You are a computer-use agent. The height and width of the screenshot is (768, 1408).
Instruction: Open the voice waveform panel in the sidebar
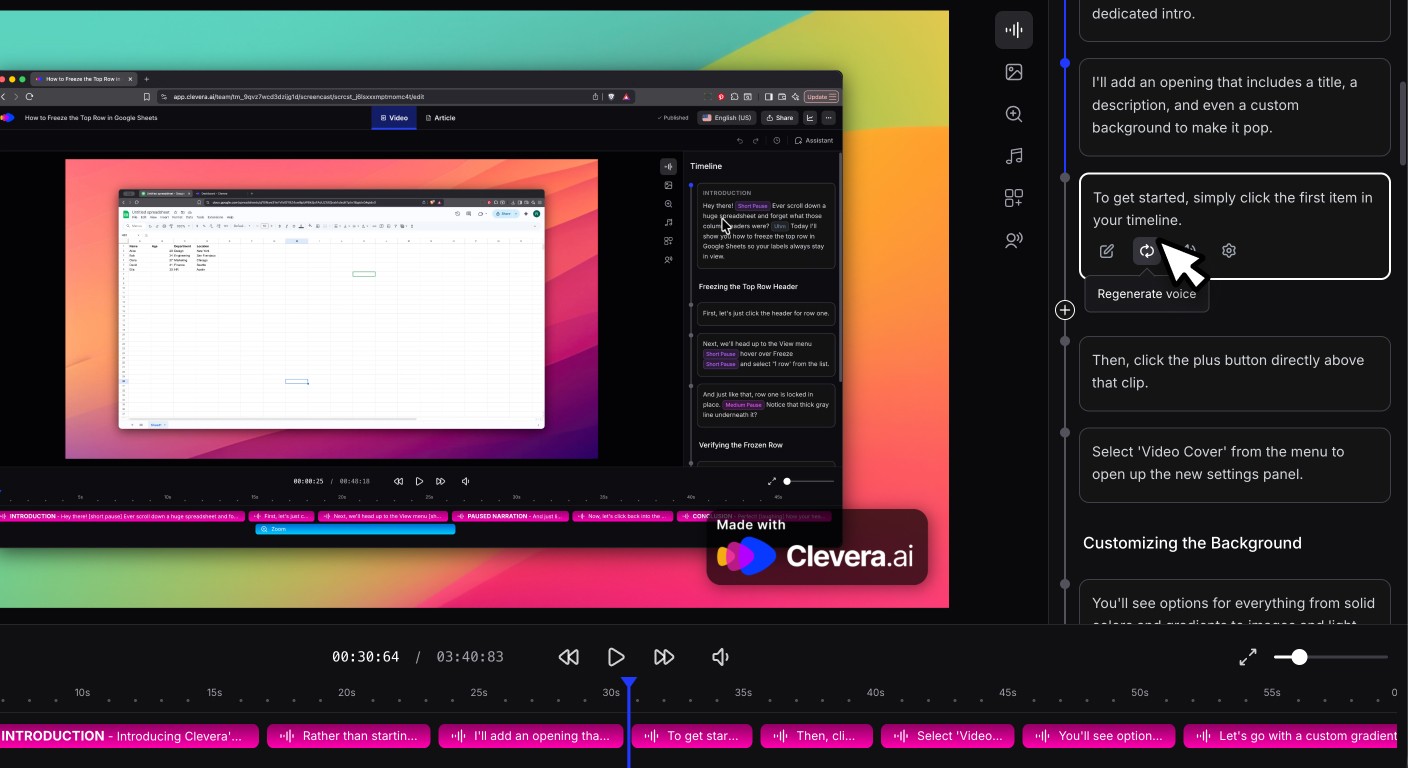1014,30
